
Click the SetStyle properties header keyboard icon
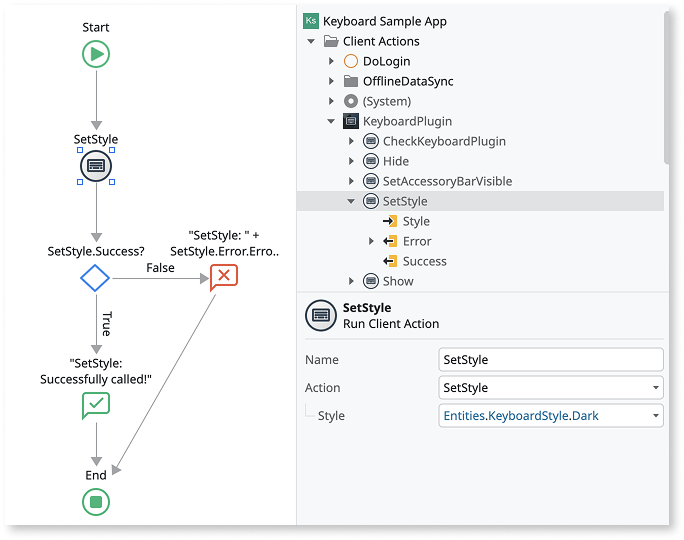click(321, 315)
